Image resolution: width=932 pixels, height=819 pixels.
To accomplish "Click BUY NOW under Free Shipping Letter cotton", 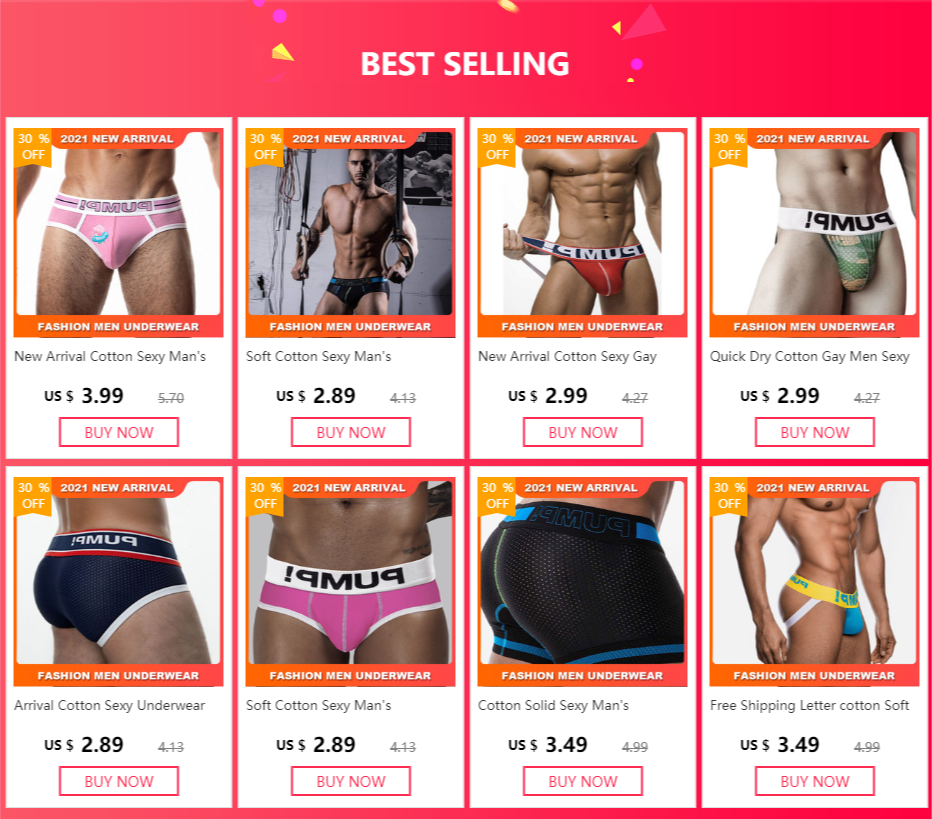I will pos(815,781).
